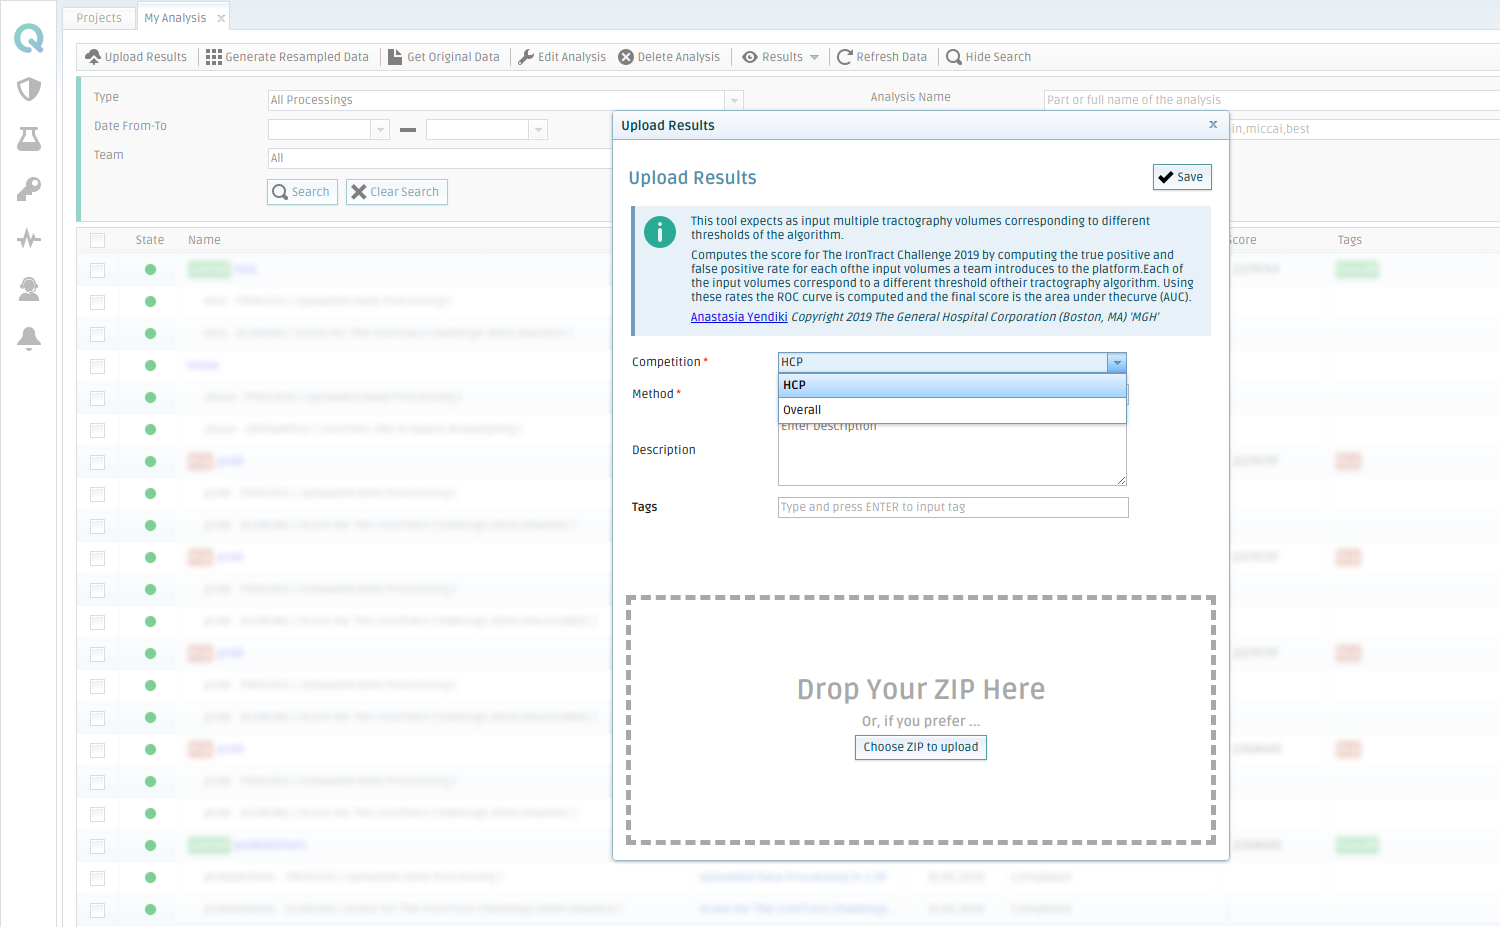1500x927 pixels.
Task: Click the Team All input field
Action: coord(440,158)
